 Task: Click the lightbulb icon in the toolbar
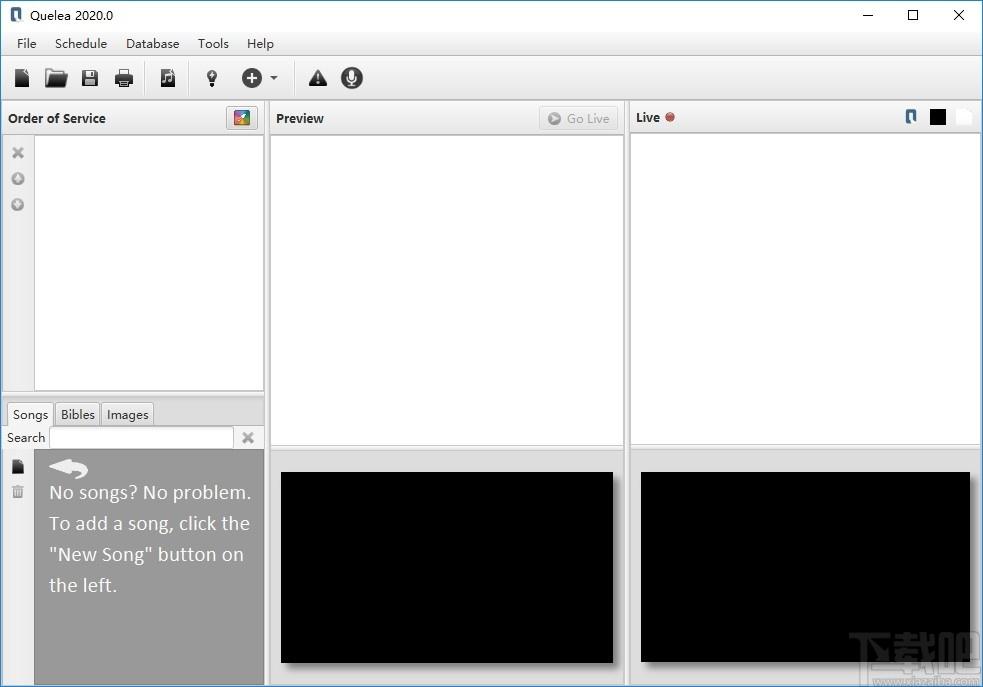(212, 78)
